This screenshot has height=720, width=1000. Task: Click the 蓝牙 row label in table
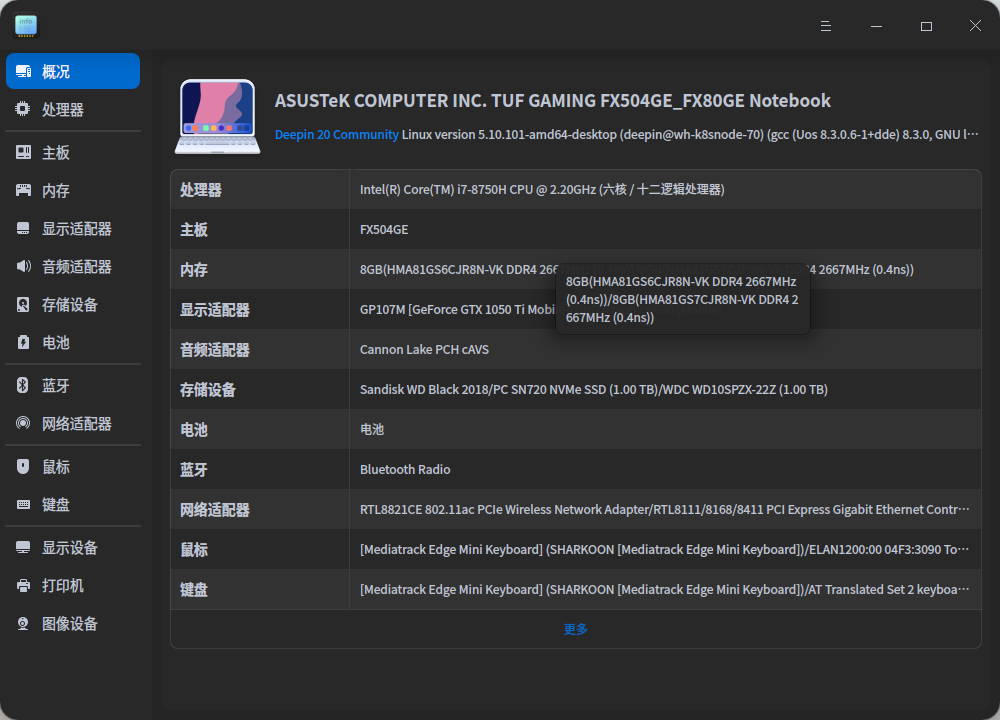[x=194, y=470]
